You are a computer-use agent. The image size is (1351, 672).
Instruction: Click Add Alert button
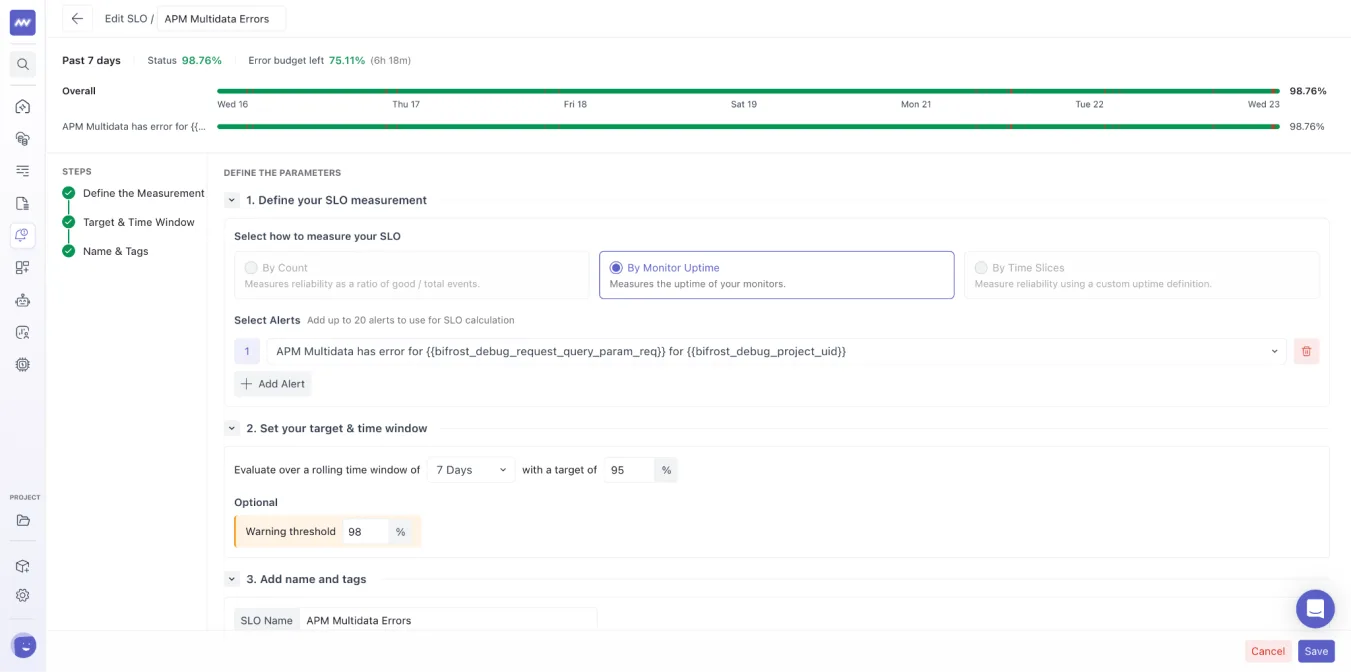[273, 384]
